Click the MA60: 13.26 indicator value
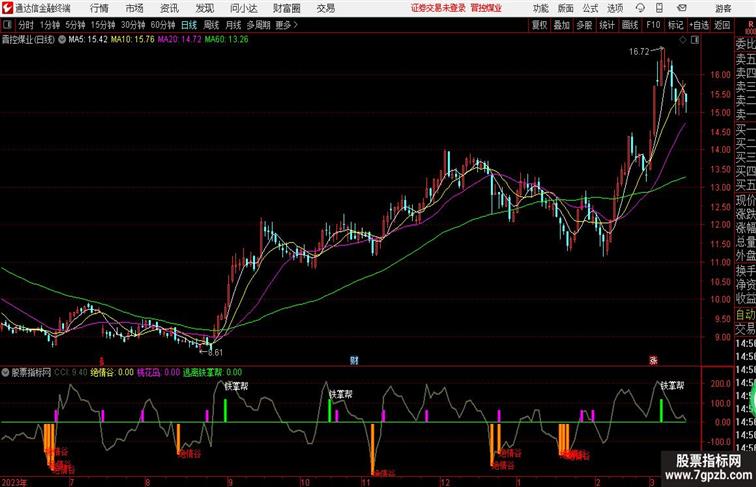 coord(226,40)
